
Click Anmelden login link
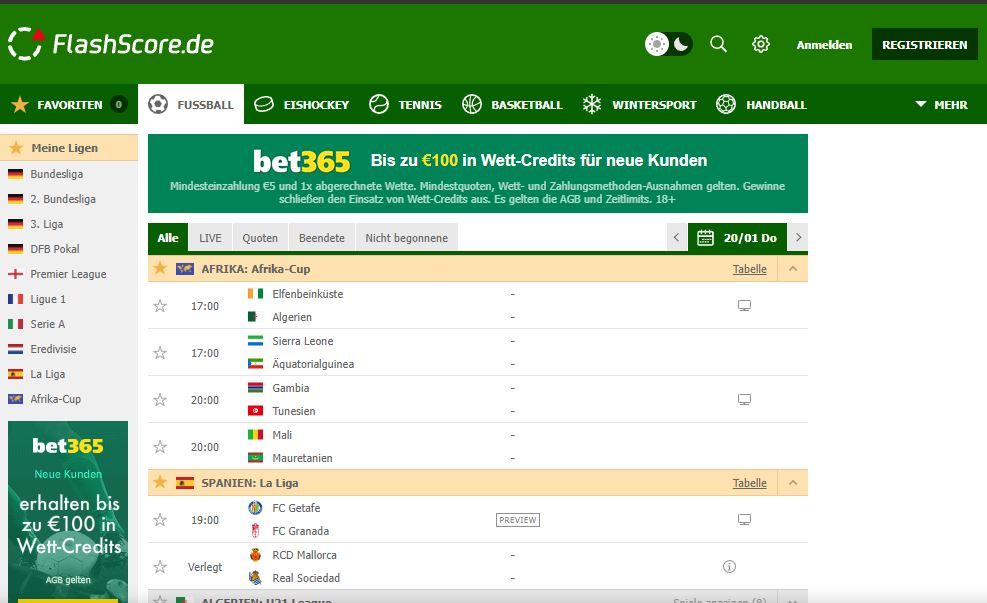pyautogui.click(x=824, y=45)
